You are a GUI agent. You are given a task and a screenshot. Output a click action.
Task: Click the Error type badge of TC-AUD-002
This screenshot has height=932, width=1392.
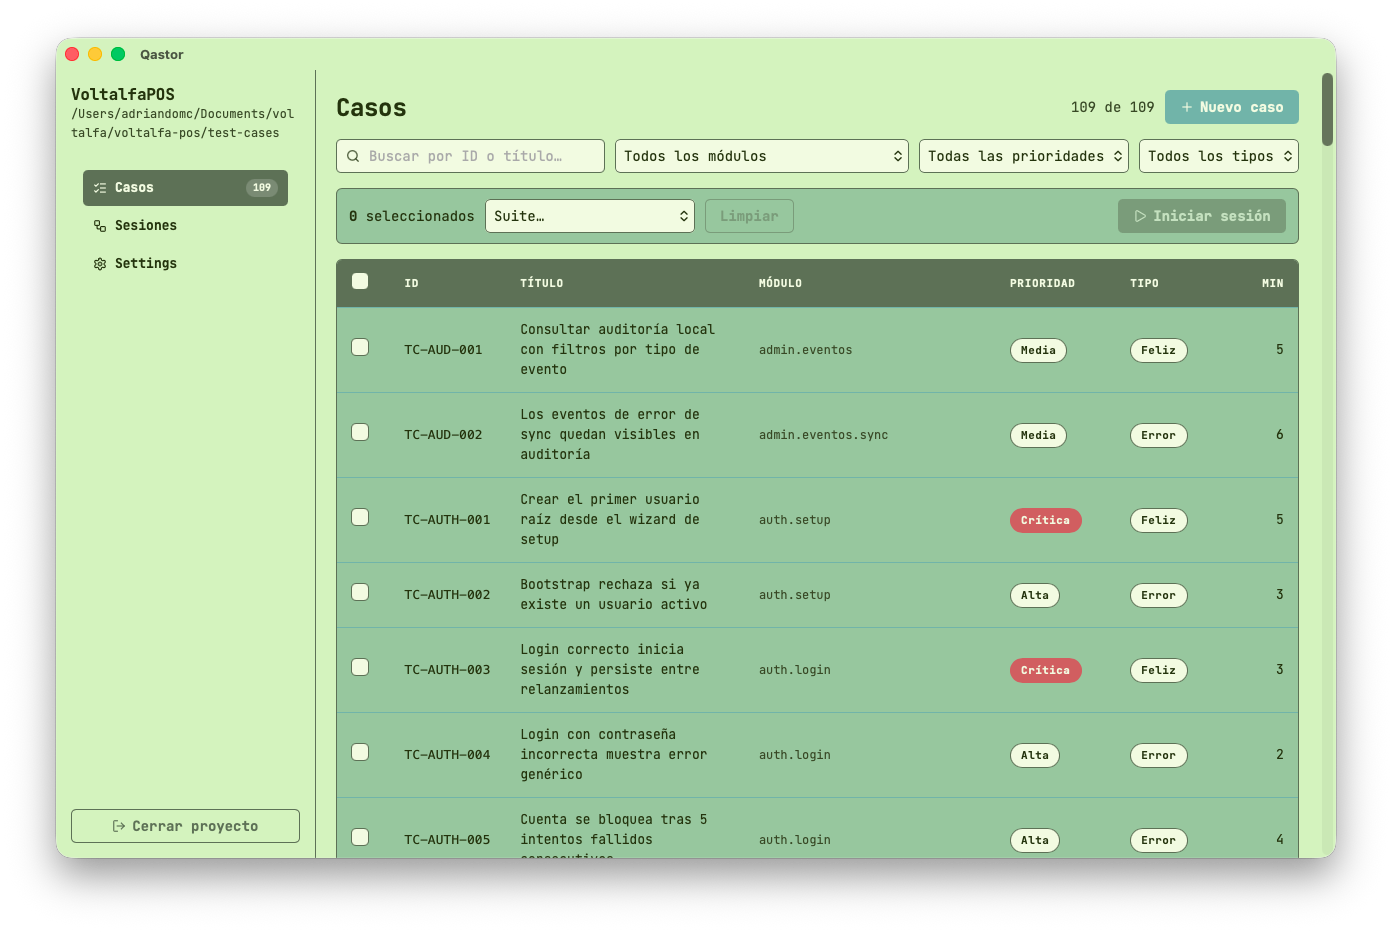(1159, 435)
